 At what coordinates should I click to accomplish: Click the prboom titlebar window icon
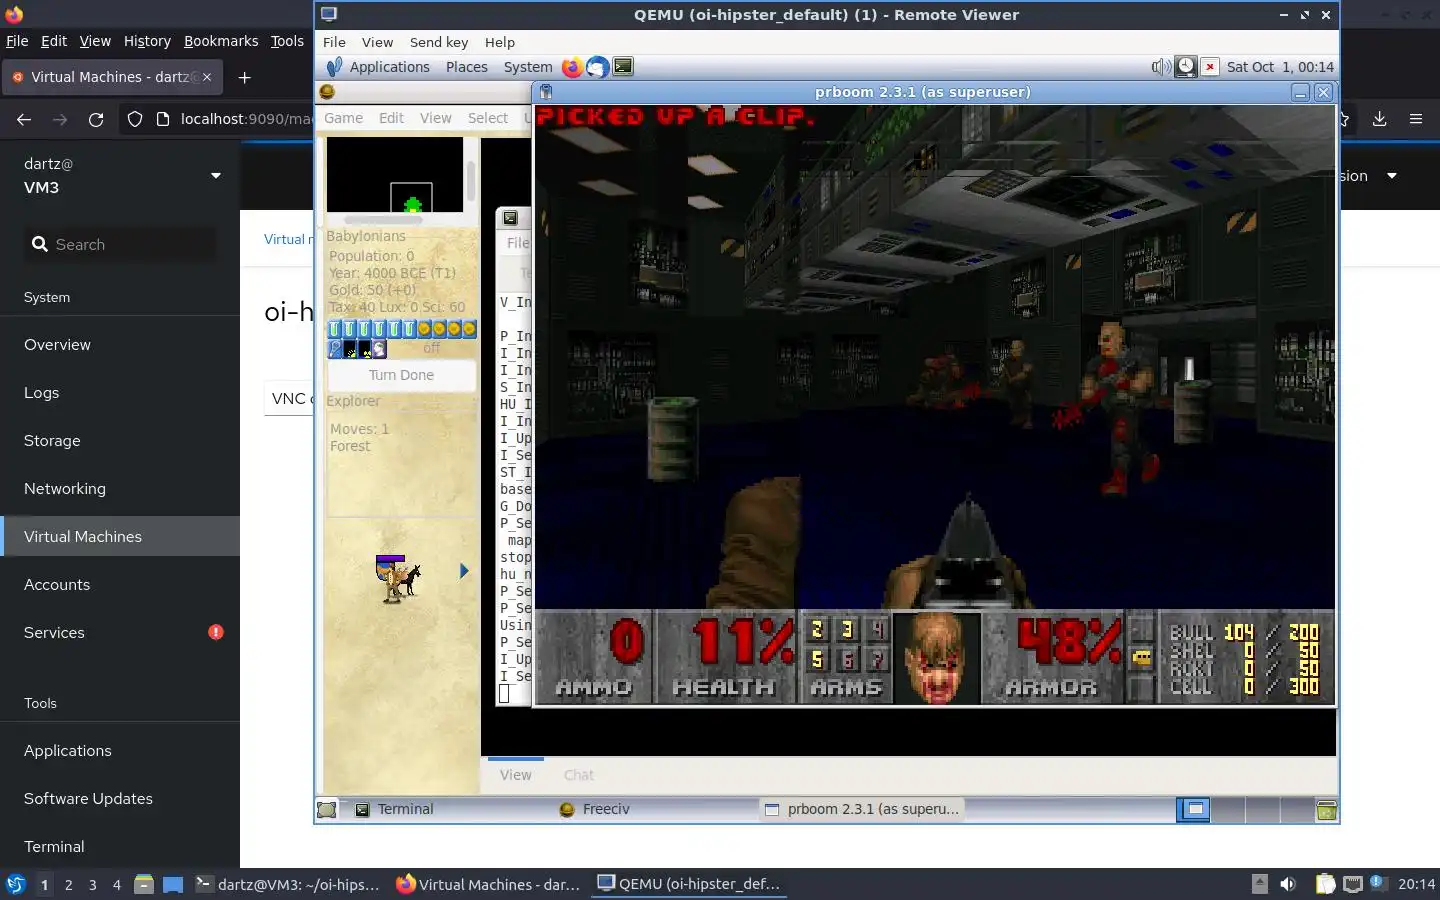coord(546,92)
